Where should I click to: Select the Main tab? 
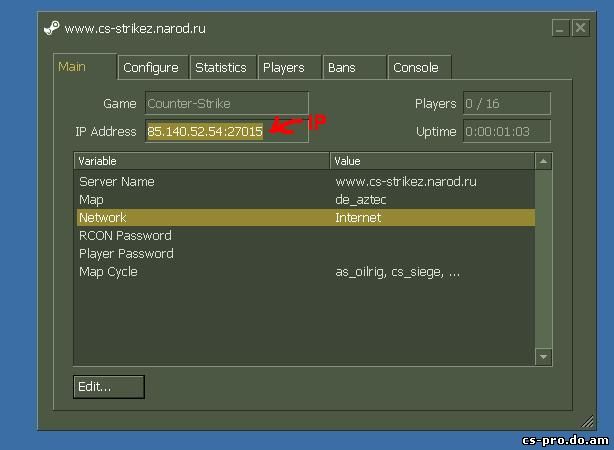pyautogui.click(x=72, y=67)
